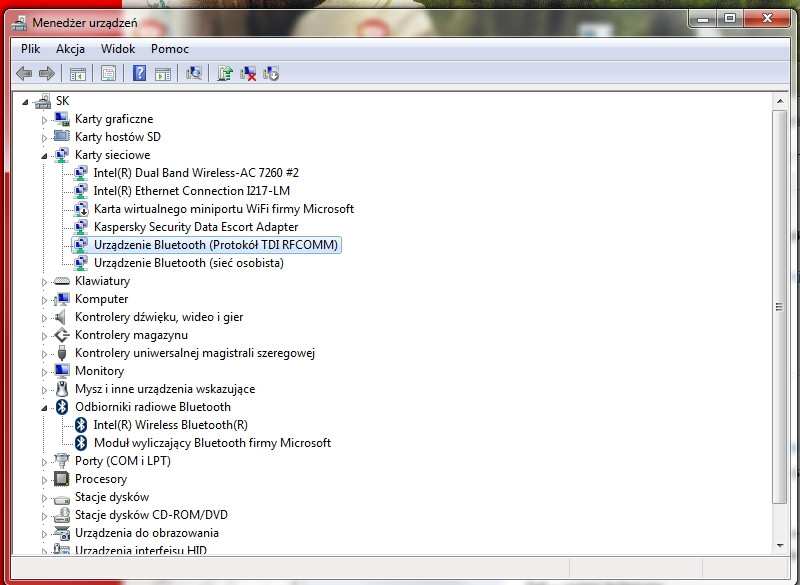Screen dimensions: 800x585
Task: Click the Forward arrow toolbar icon
Action: click(x=47, y=73)
